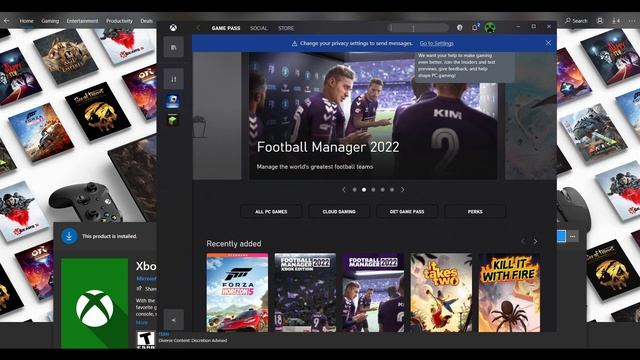Open It Takes Two game tile
The image size is (640, 360).
tap(441, 292)
